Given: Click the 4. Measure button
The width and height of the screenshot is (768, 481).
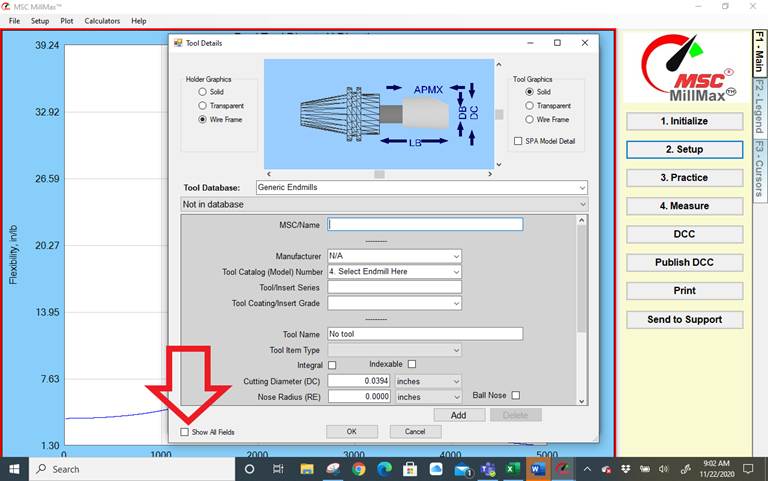Looking at the screenshot, I should (x=684, y=206).
